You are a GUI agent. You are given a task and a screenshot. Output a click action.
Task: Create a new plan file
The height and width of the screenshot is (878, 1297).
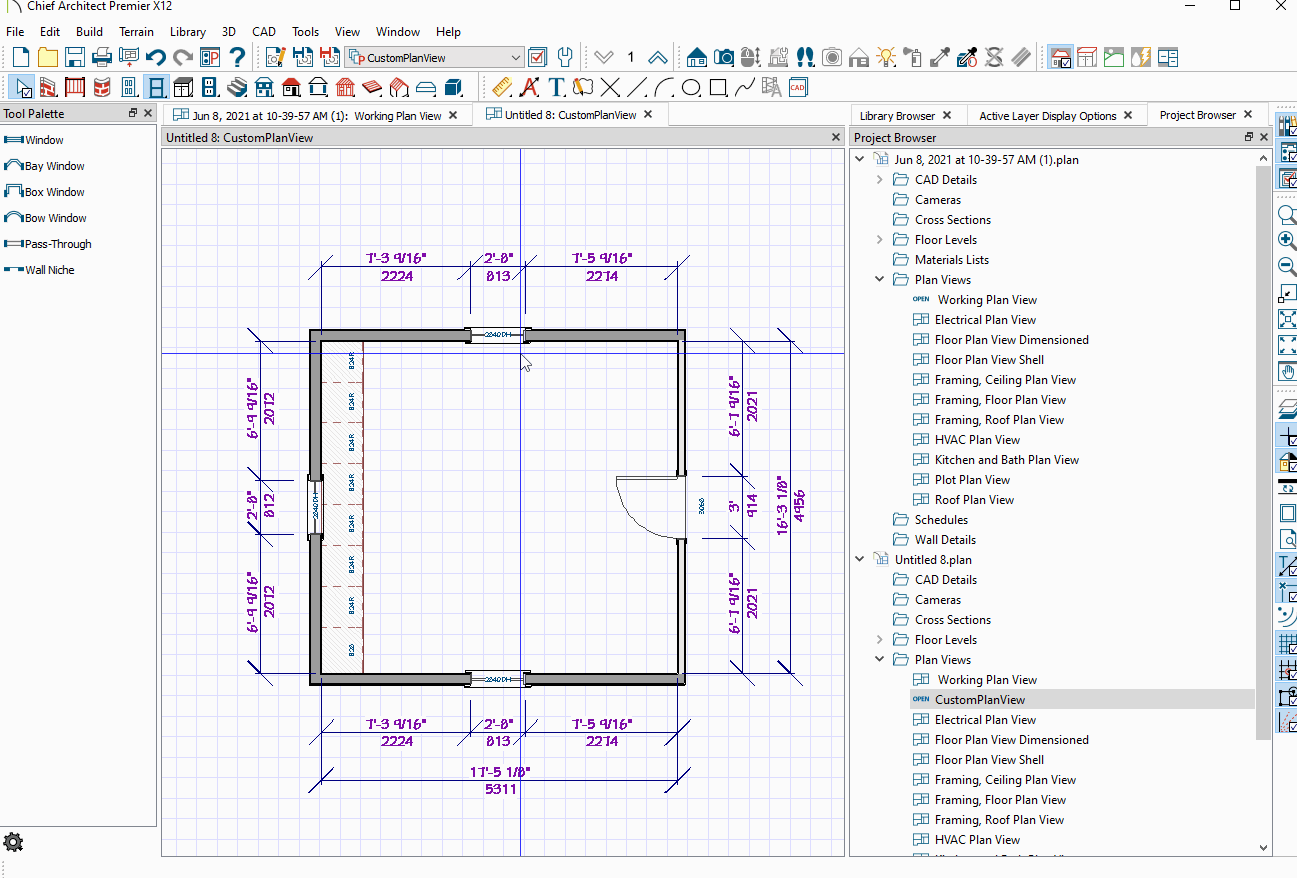[19, 57]
